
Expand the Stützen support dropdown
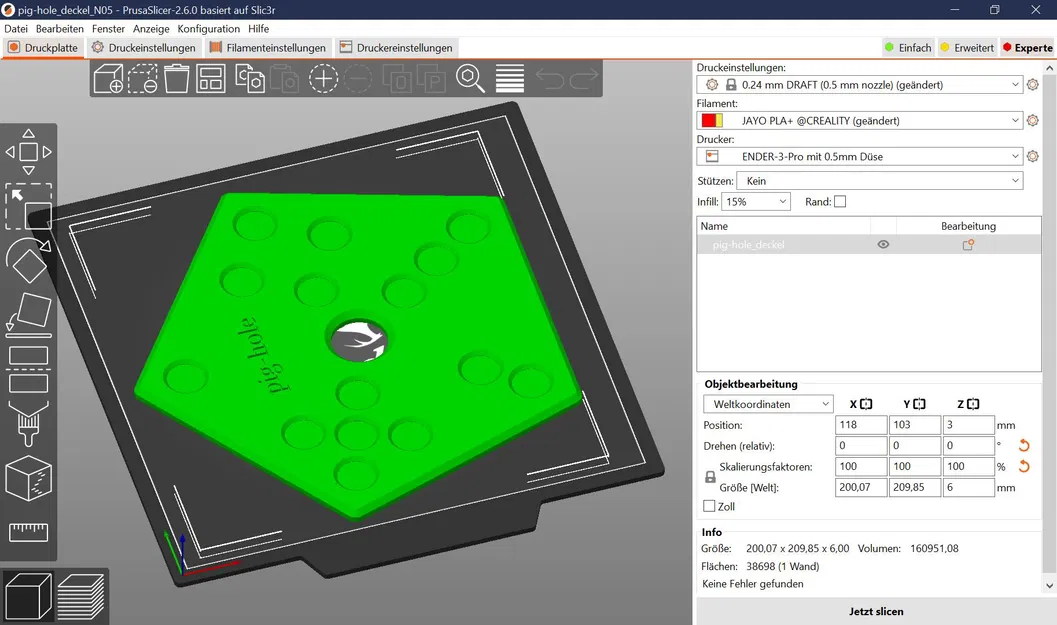[x=880, y=180]
